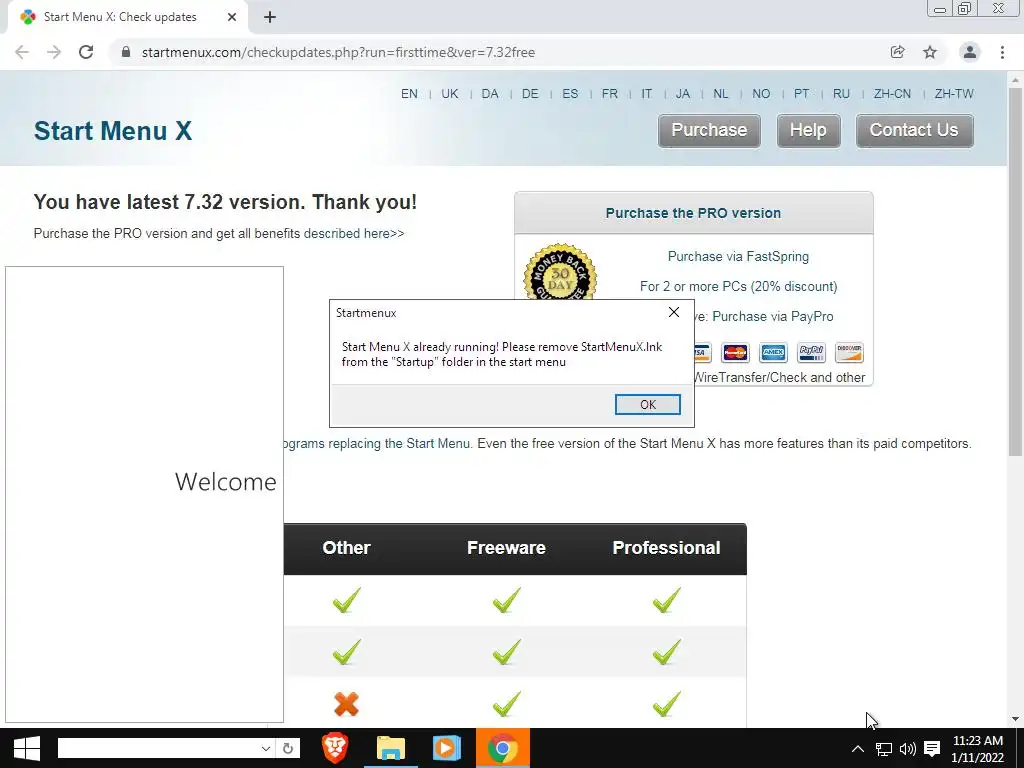Open the Windows Start button

click(x=27, y=748)
